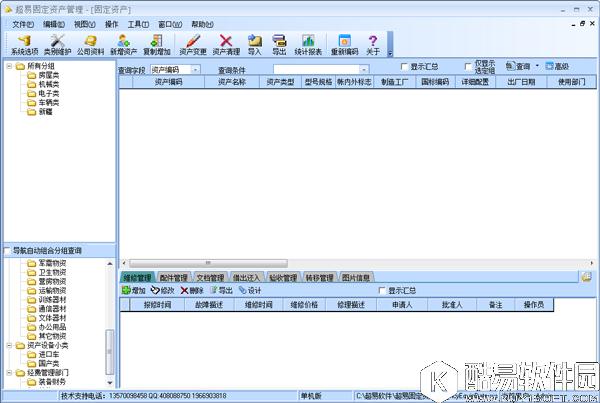The width and height of the screenshot is (600, 403).
Task: Open the 类别维护 tool
Action: 58,45
